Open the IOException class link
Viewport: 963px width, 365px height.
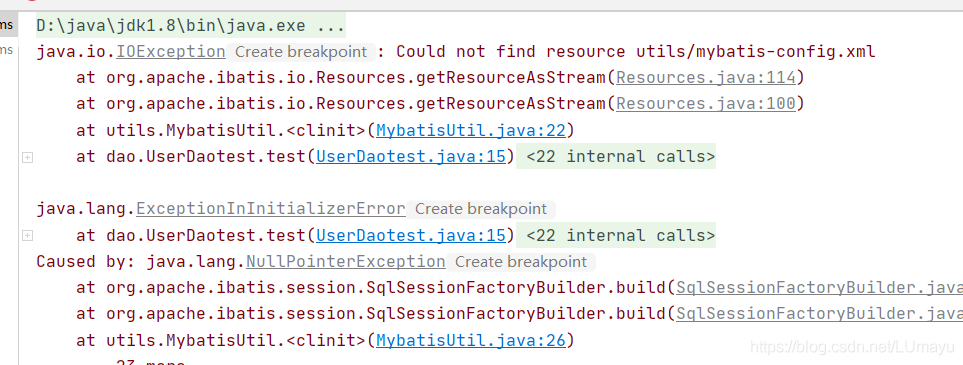coord(171,52)
